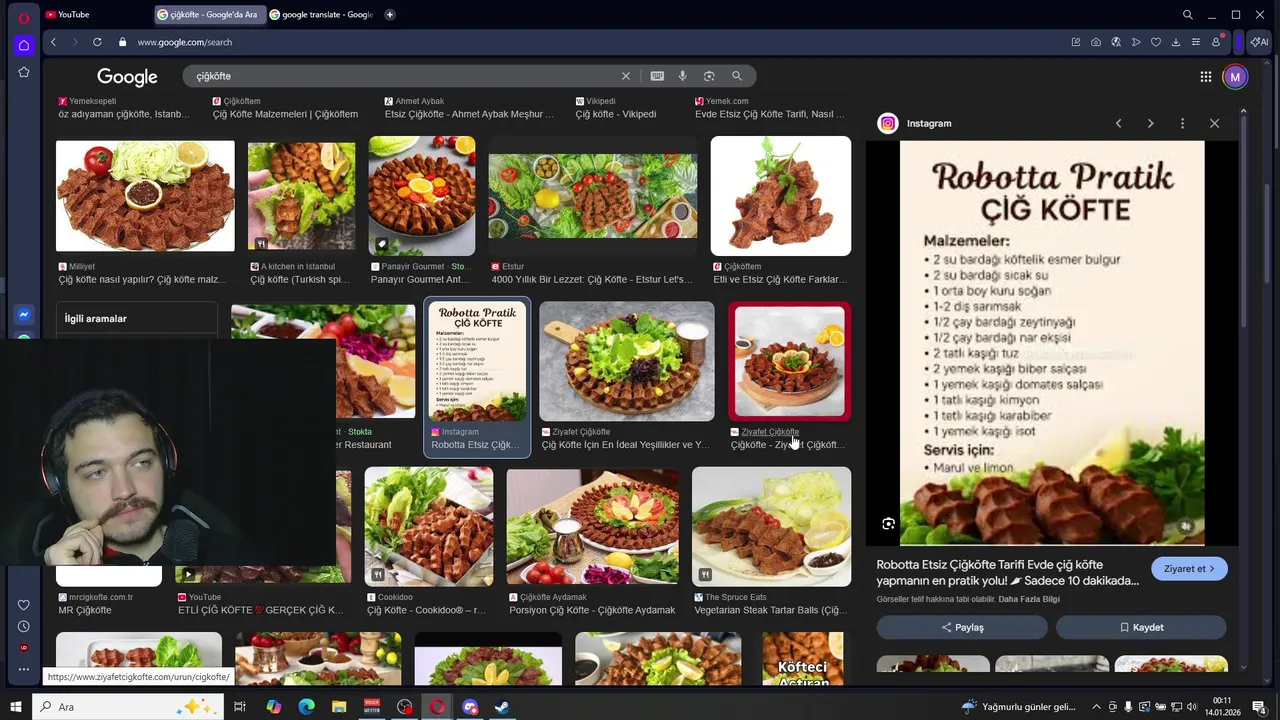
Task: Switch to the YouTube tab
Action: pyautogui.click(x=97, y=14)
